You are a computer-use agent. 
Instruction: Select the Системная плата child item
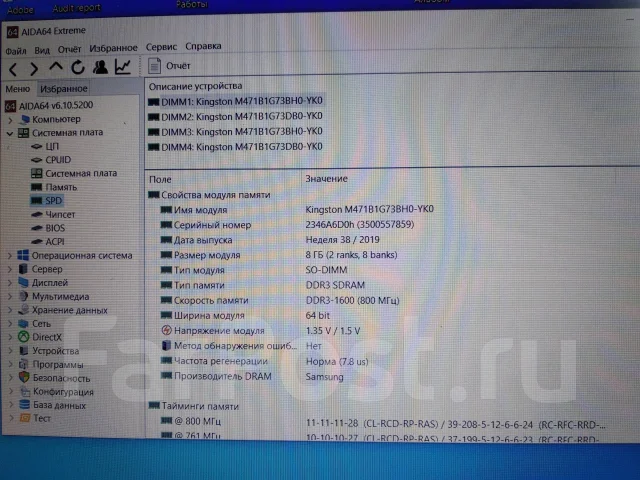point(74,173)
